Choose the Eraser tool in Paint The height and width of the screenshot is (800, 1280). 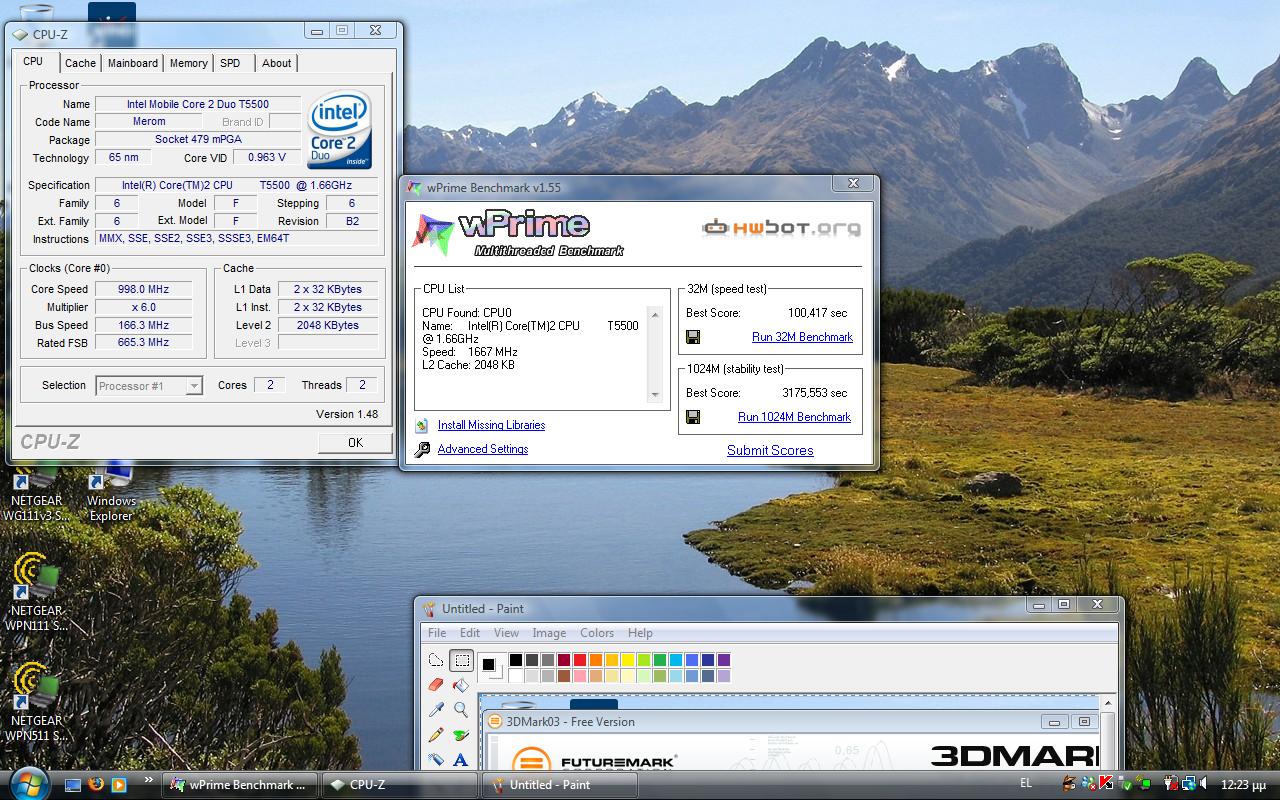436,685
